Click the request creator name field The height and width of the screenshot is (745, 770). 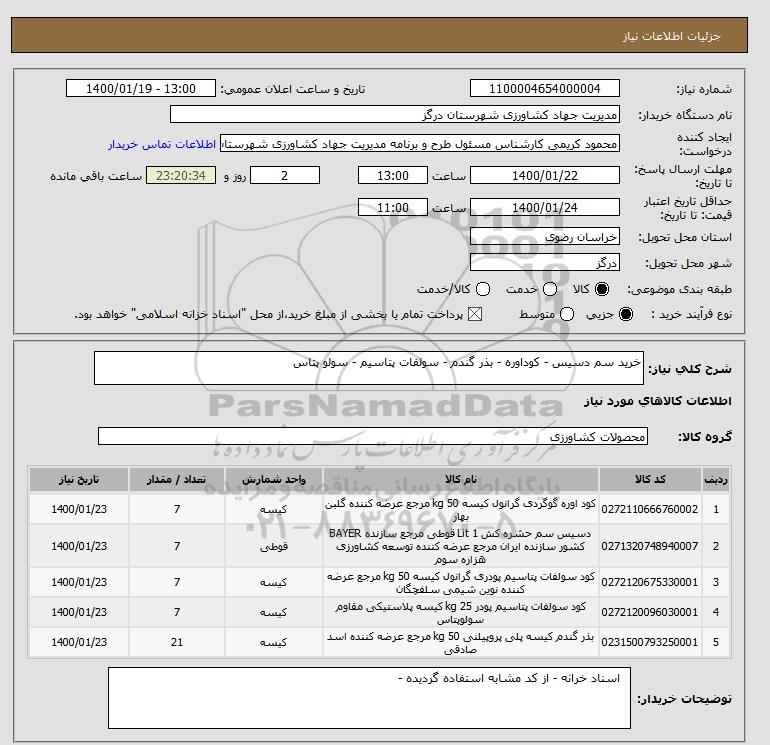point(420,144)
